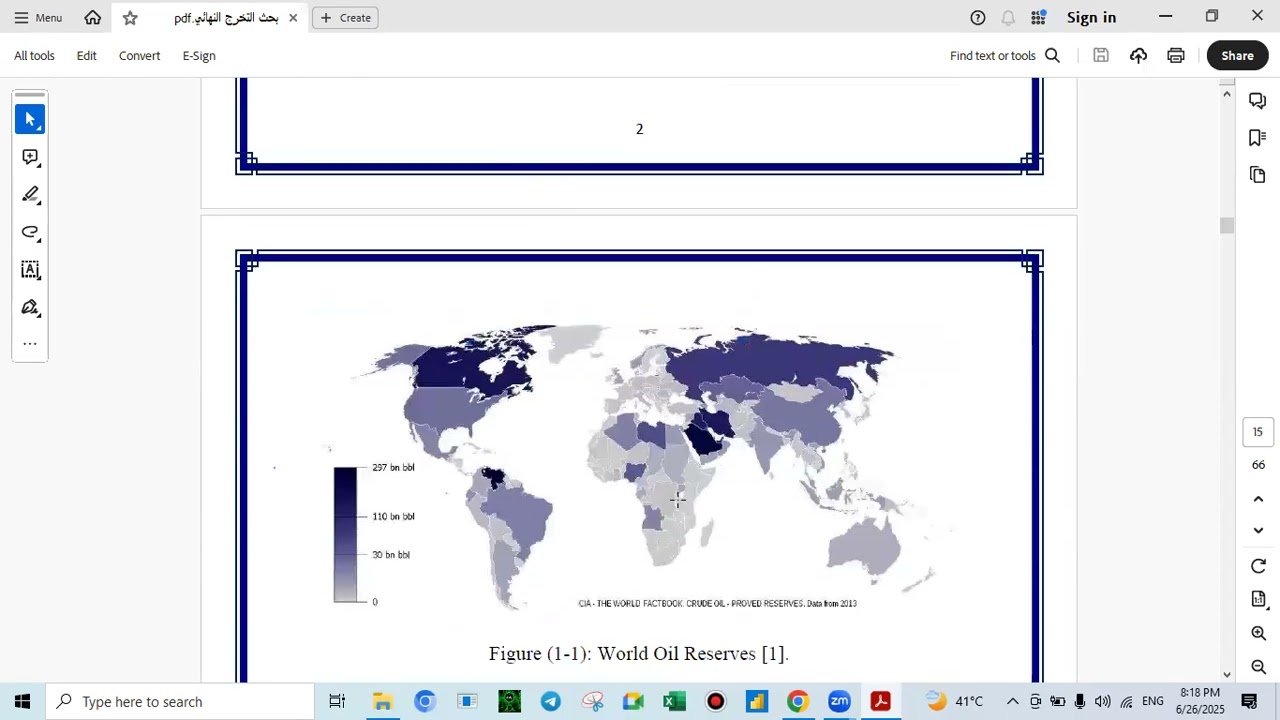The image size is (1280, 720).
Task: Open All tools panel
Action: click(x=34, y=55)
